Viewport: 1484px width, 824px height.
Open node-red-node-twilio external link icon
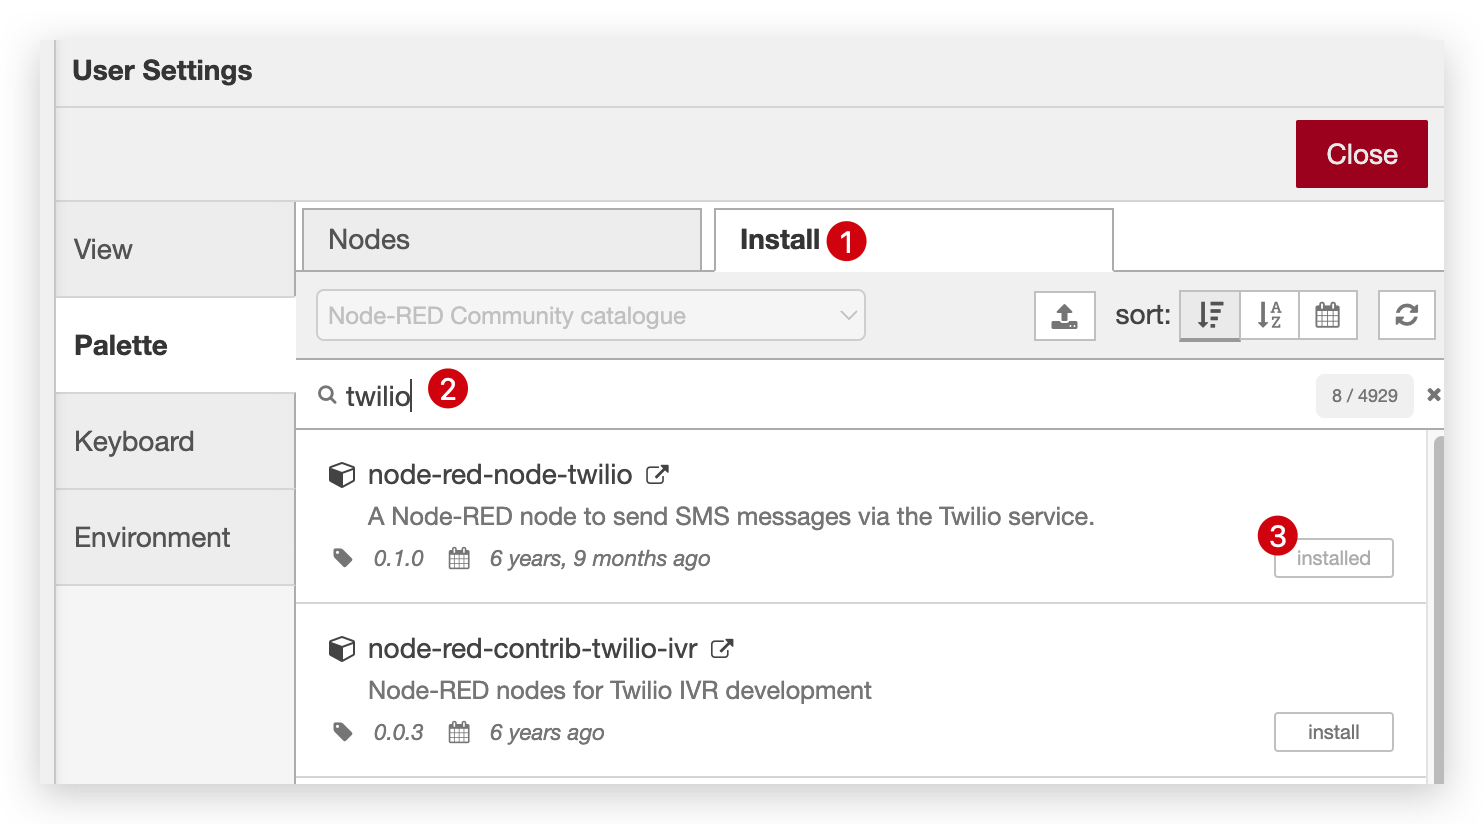pos(657,475)
